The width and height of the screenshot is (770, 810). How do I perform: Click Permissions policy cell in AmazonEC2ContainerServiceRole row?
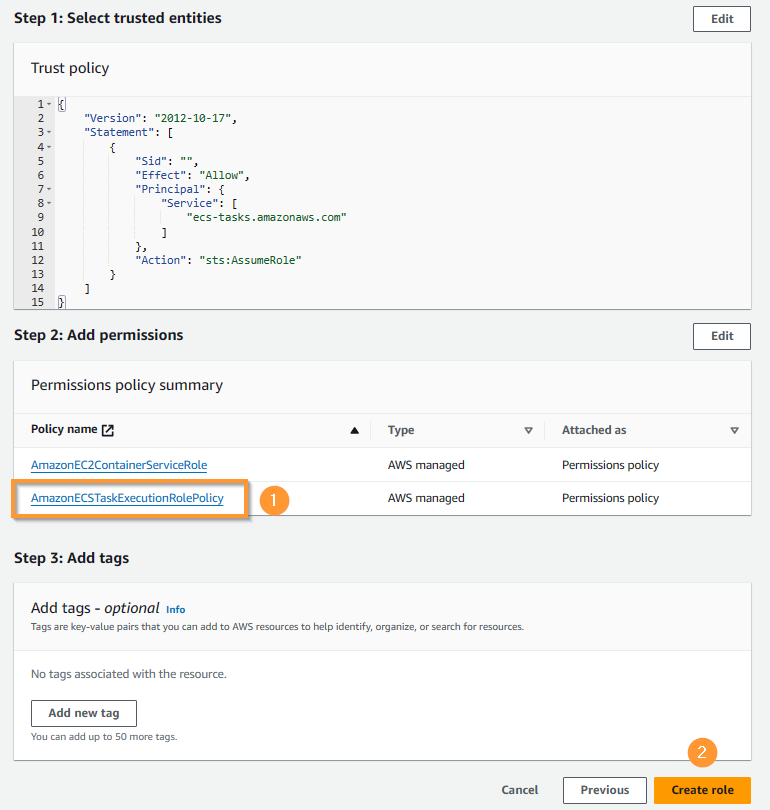click(x=610, y=465)
